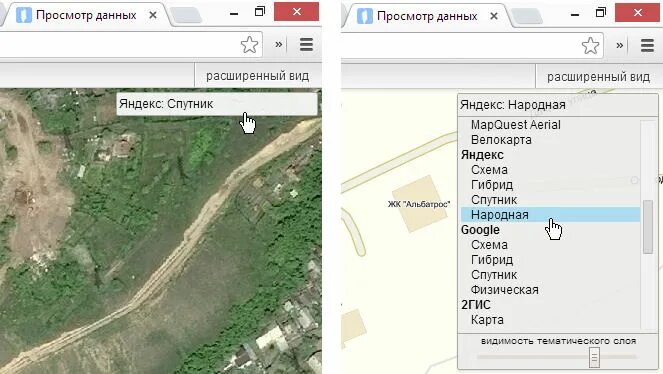Select Карта under the 2ГИС group

(487, 320)
